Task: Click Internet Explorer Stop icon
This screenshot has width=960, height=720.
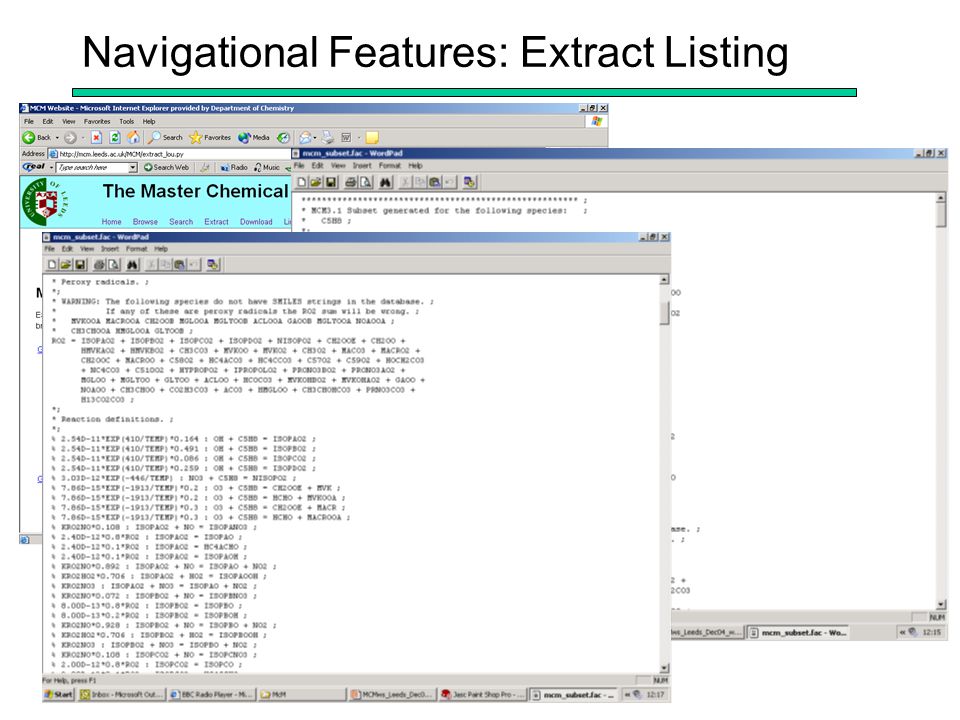Action: pyautogui.click(x=96, y=138)
